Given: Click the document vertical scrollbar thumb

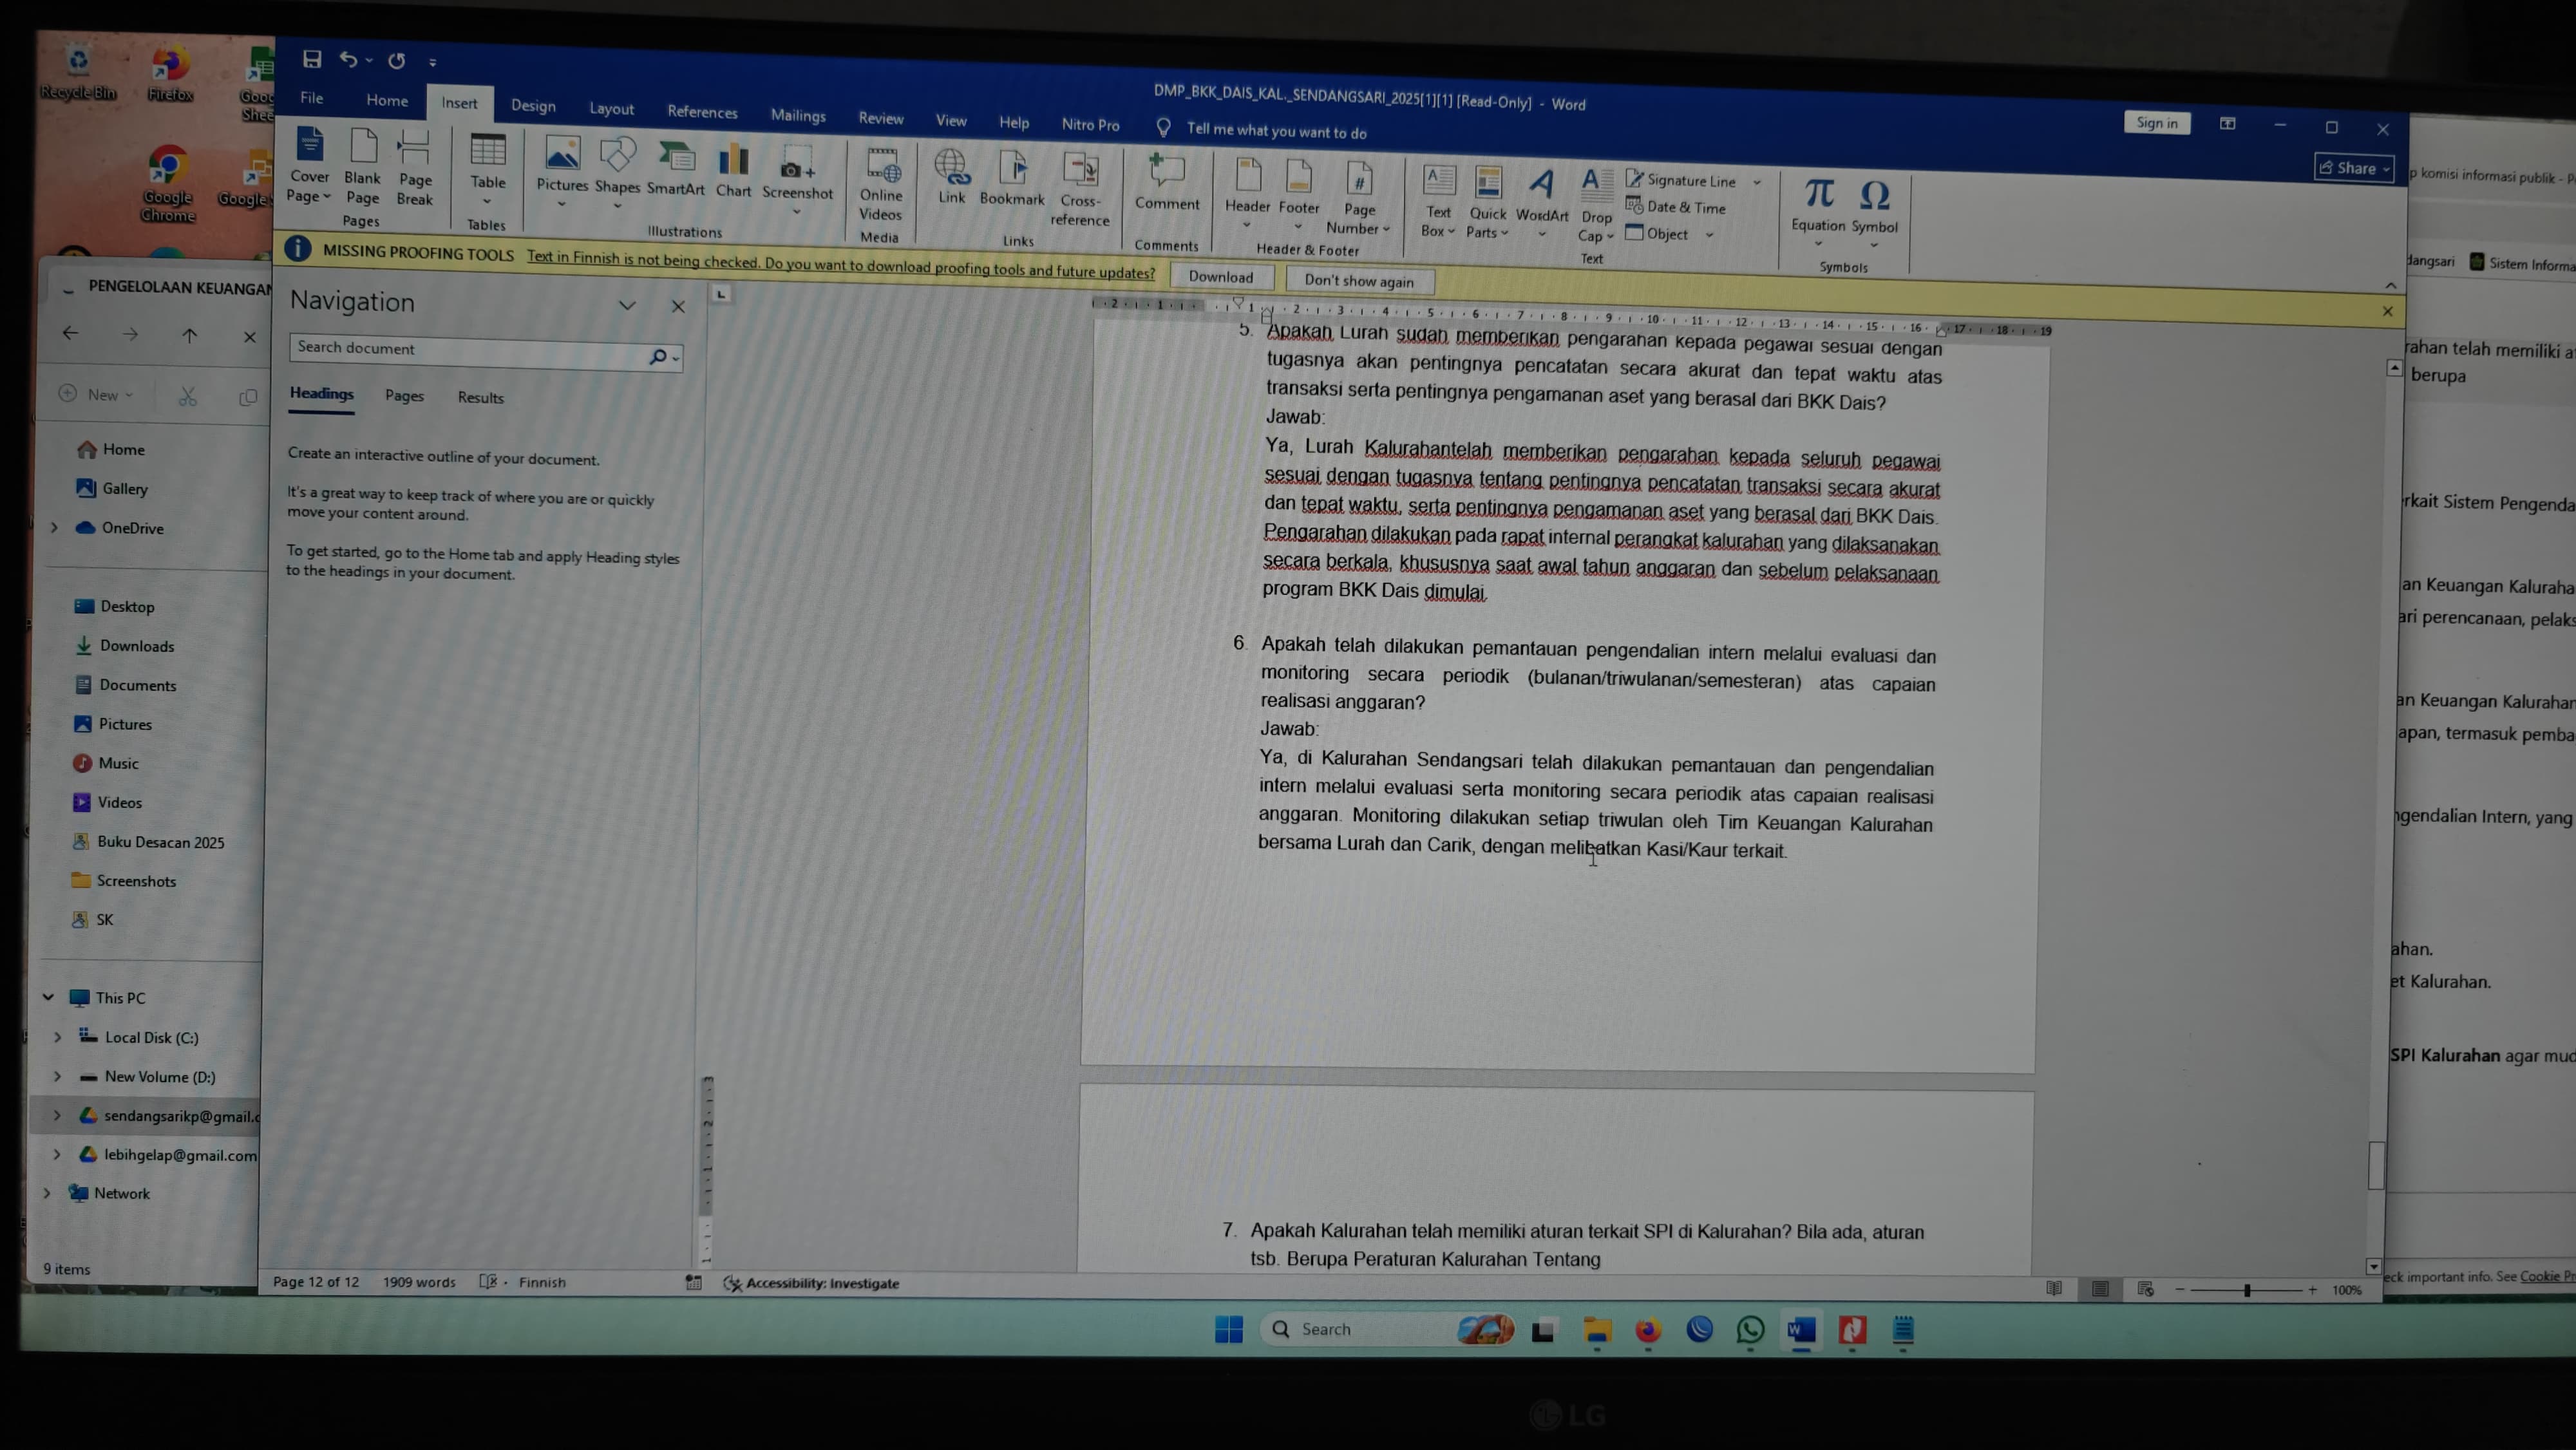Looking at the screenshot, I should pos(2376,1165).
